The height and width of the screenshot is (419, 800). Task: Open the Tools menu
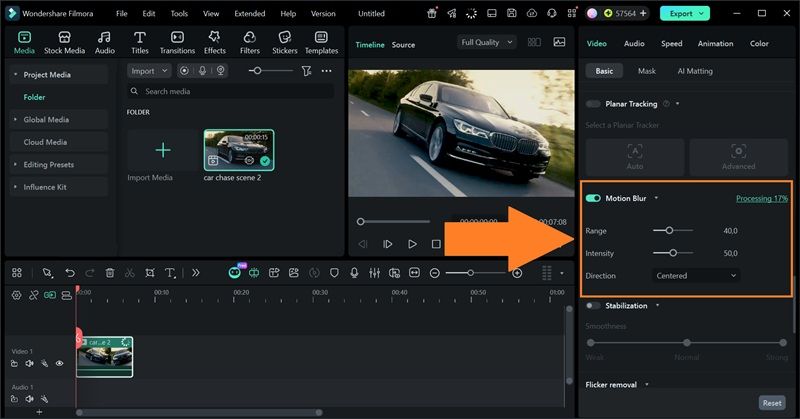coord(179,14)
